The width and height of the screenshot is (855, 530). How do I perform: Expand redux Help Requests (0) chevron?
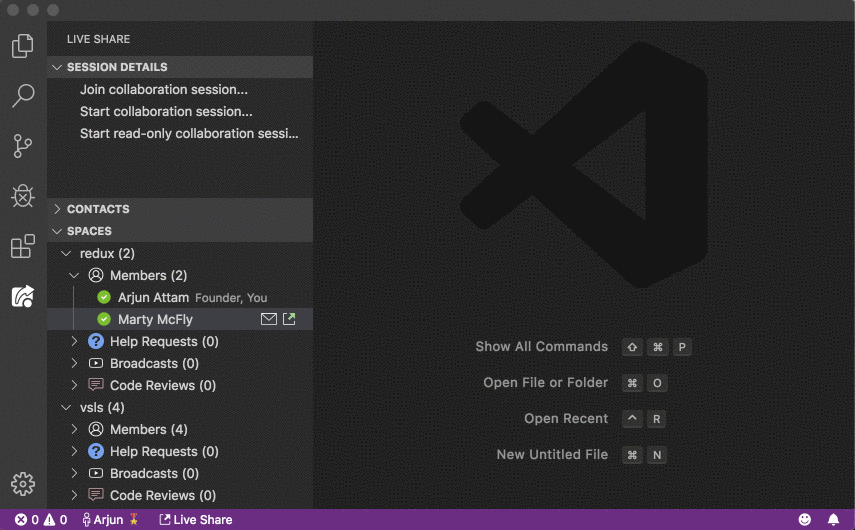point(74,341)
